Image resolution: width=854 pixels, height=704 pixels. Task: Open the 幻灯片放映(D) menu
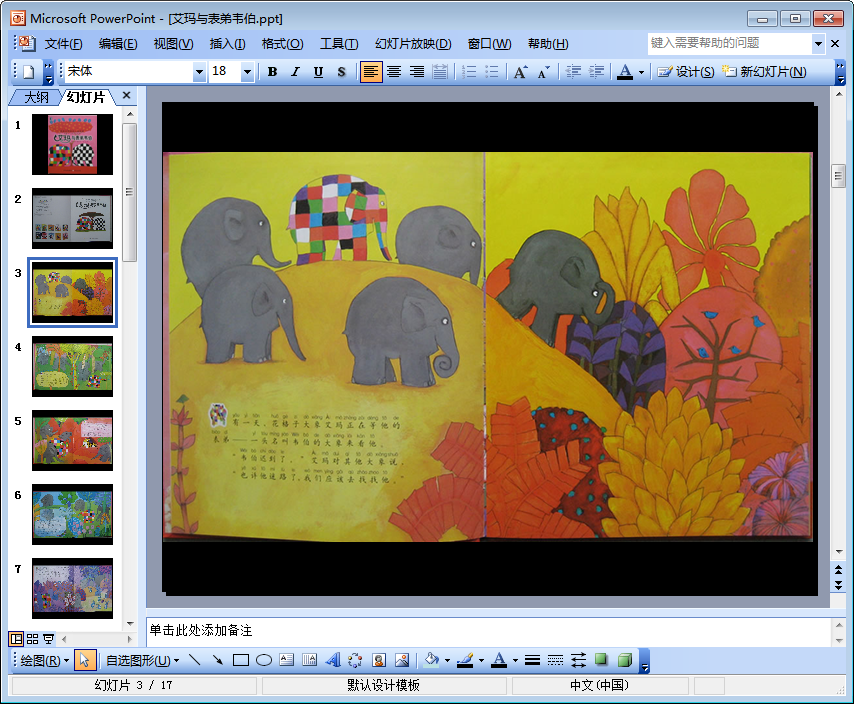(x=413, y=44)
